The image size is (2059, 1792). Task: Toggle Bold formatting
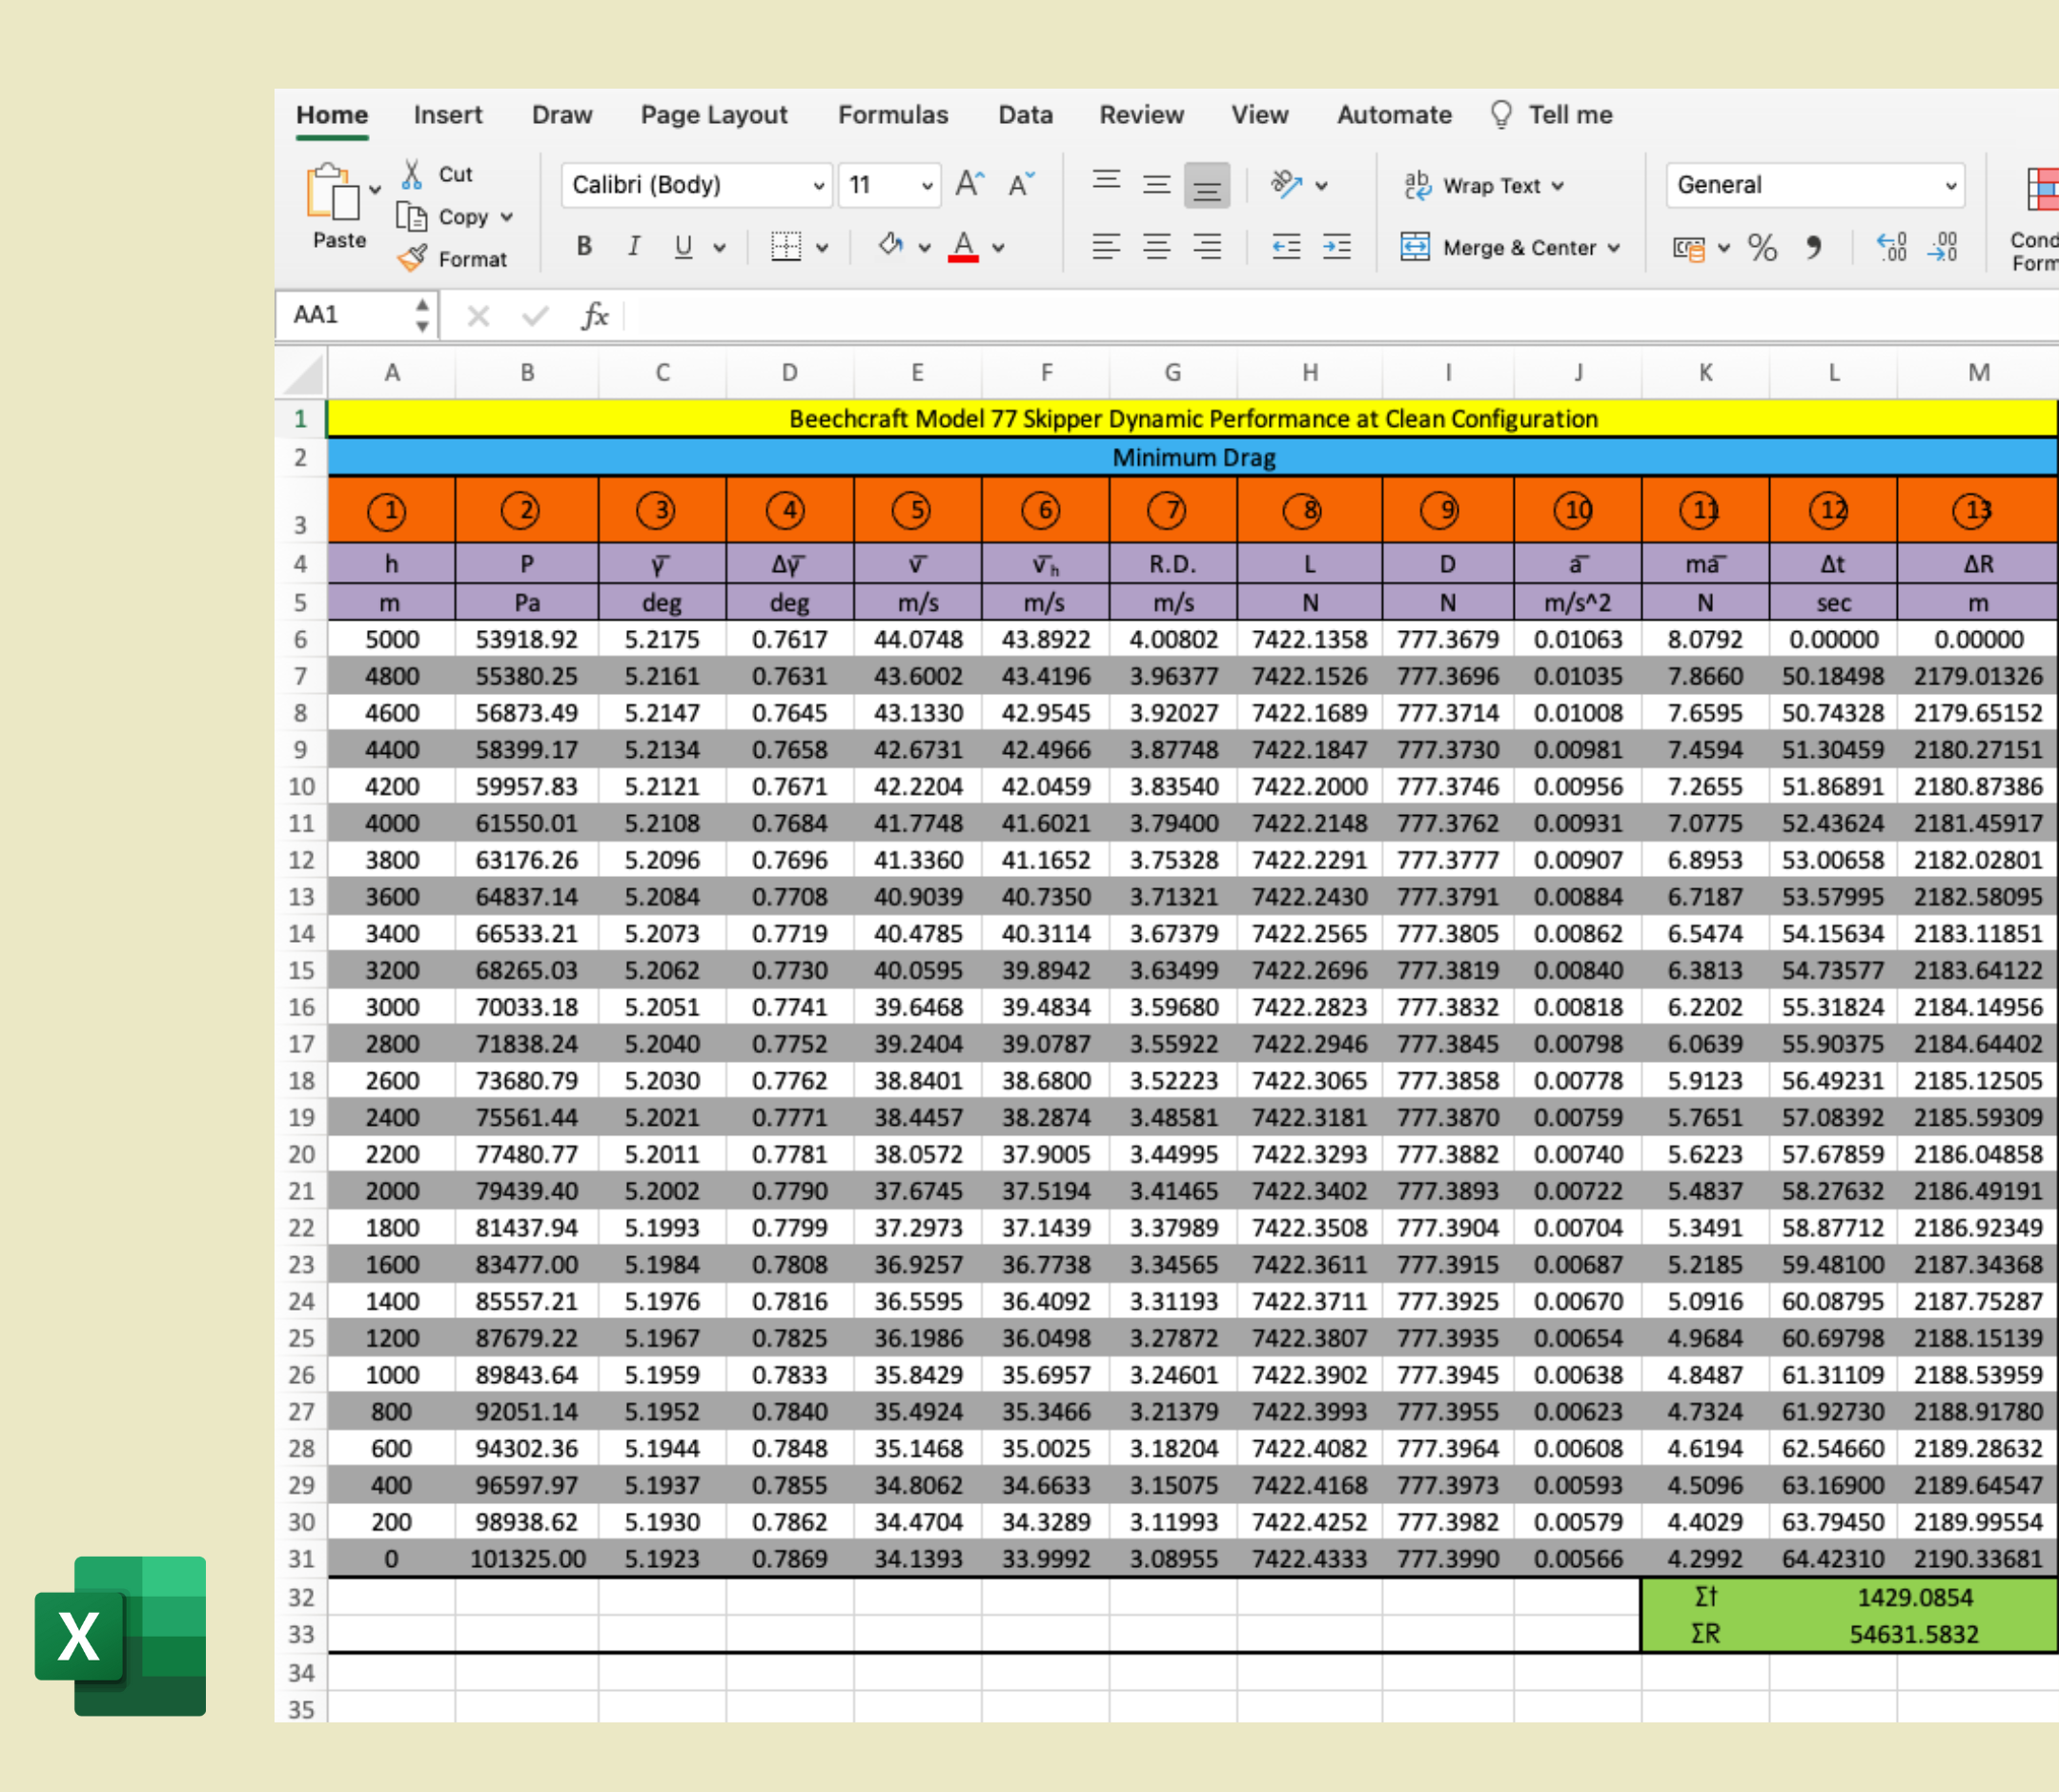(584, 246)
